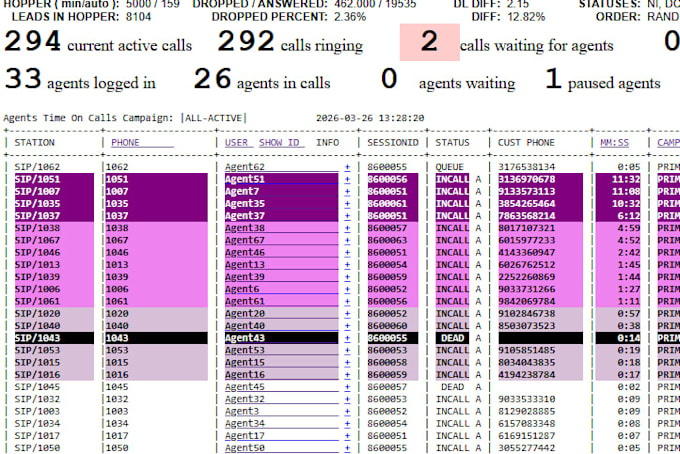Viewport: 680px width, 454px height.
Task: Click the 11:32 call time value
Action: [626, 179]
